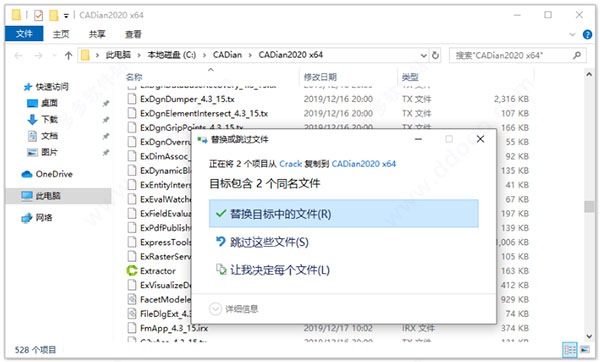Close the 替换或跳过文件 dialog
This screenshot has height=362, width=600.
[480, 139]
